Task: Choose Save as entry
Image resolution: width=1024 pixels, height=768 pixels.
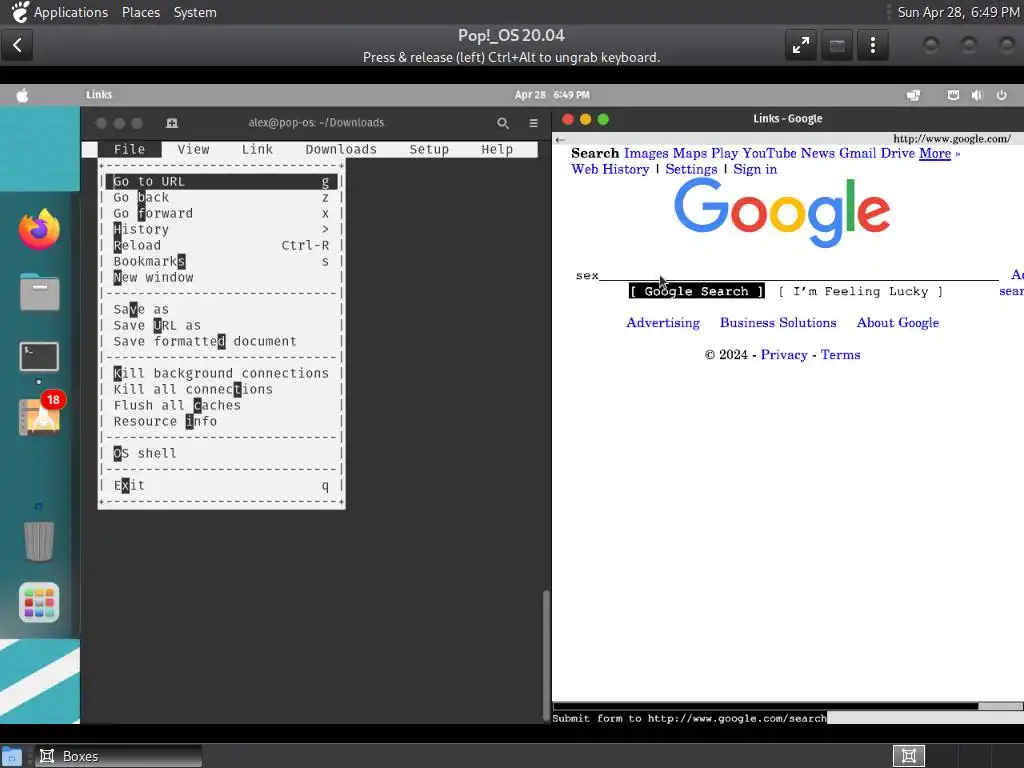Action: [x=221, y=310]
